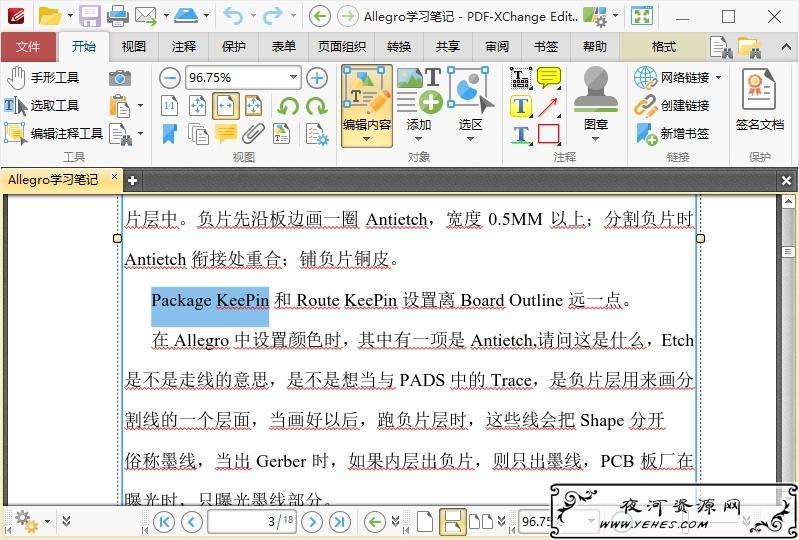Click Create Link (创建链接)
This screenshot has width=799, height=540.
(x=672, y=105)
